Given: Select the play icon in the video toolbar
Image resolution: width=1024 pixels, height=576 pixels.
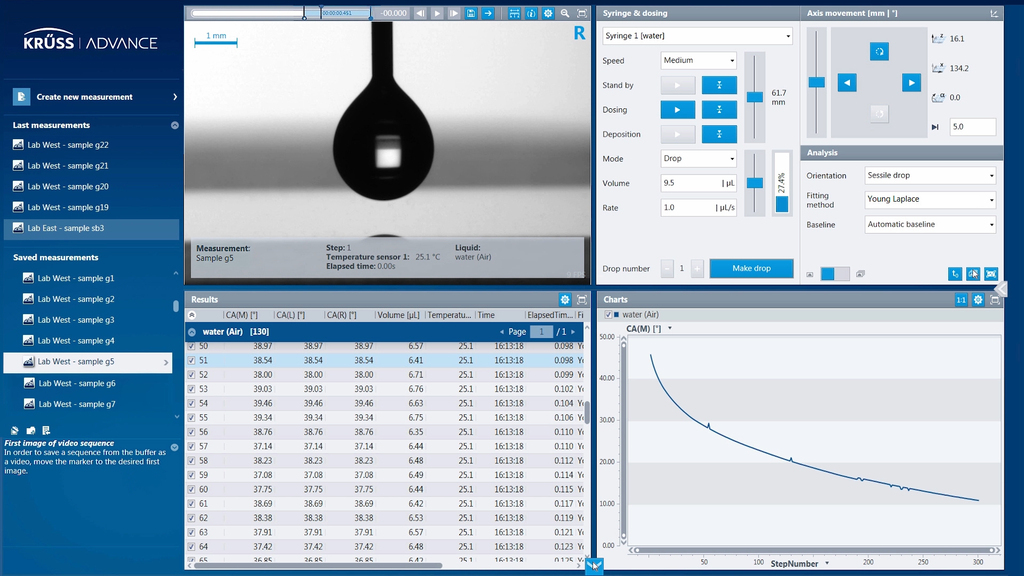Looking at the screenshot, I should [438, 12].
